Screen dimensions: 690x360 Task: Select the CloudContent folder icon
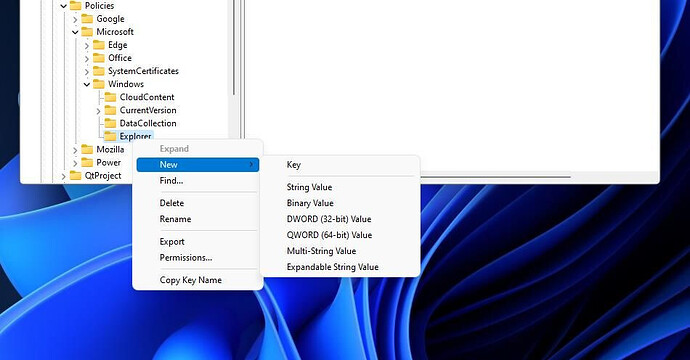[x=110, y=97]
